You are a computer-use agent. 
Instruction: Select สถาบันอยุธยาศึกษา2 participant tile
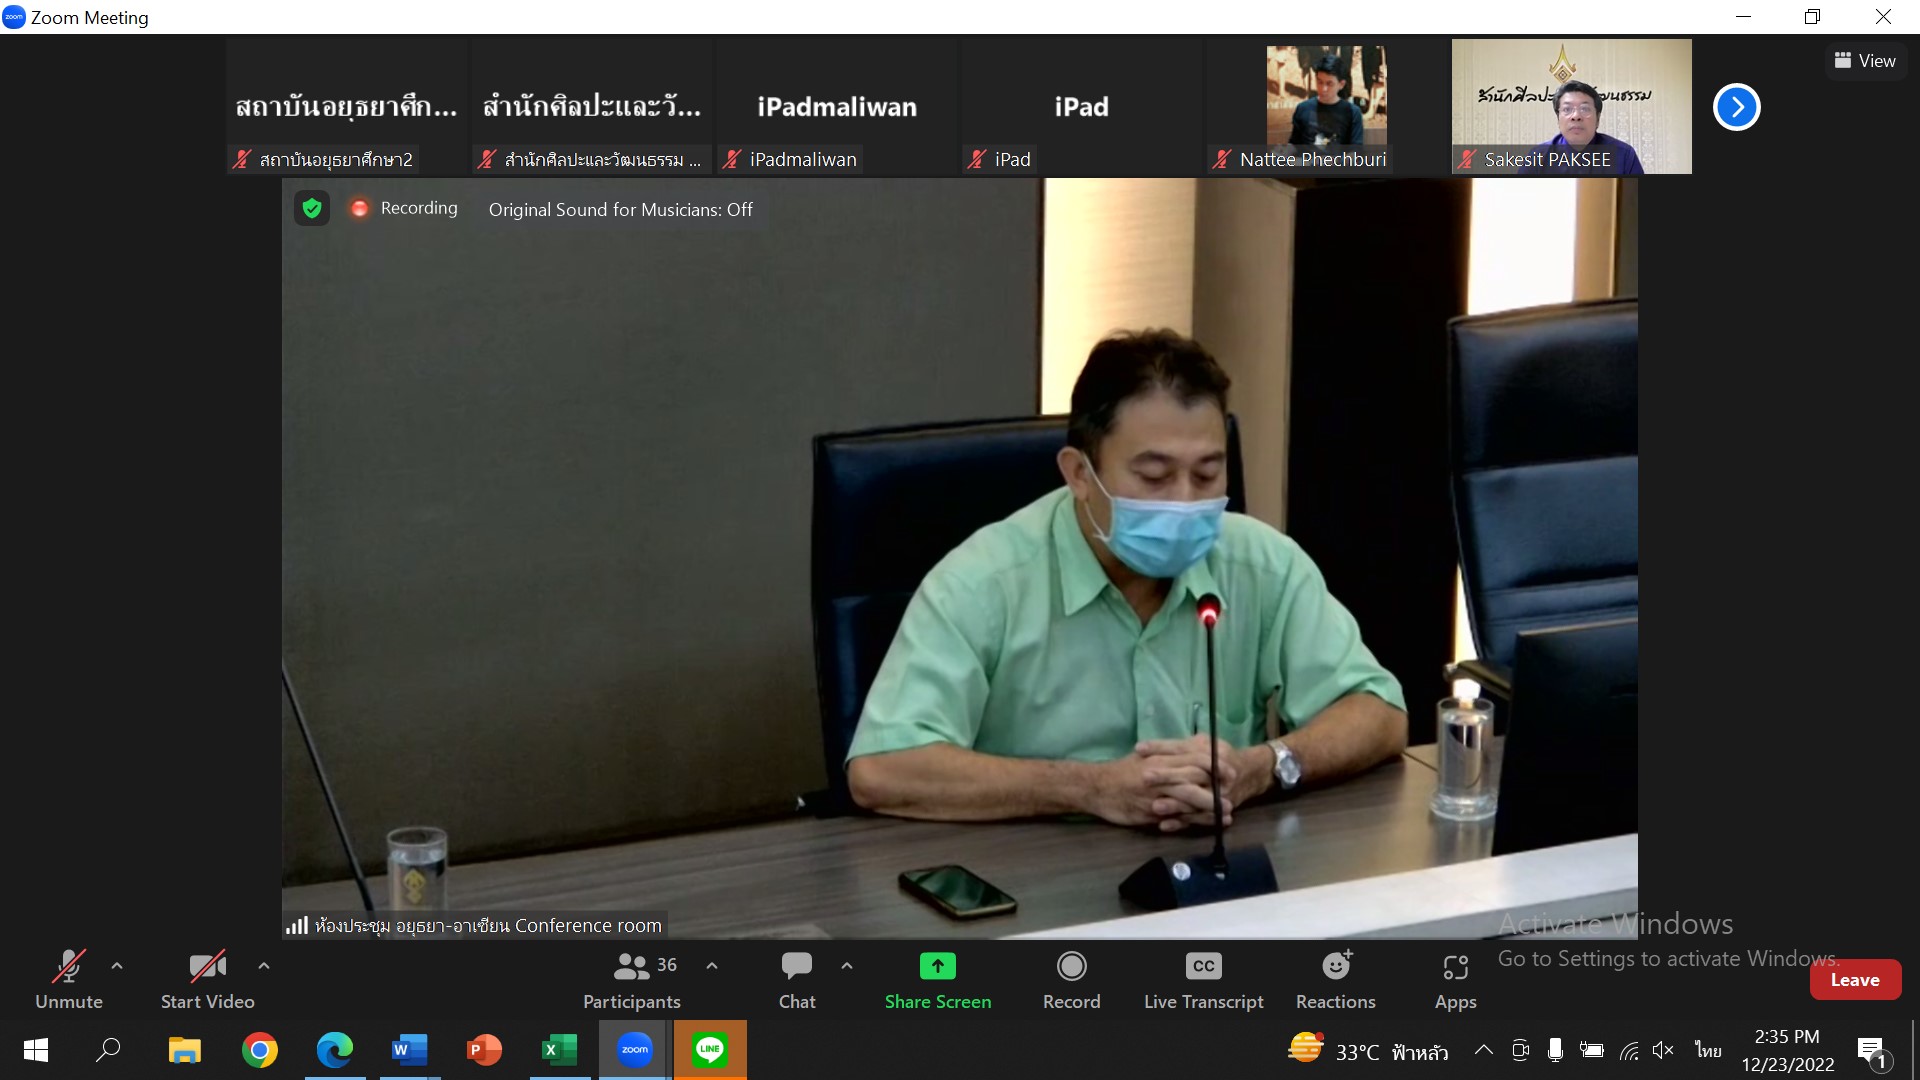point(347,106)
